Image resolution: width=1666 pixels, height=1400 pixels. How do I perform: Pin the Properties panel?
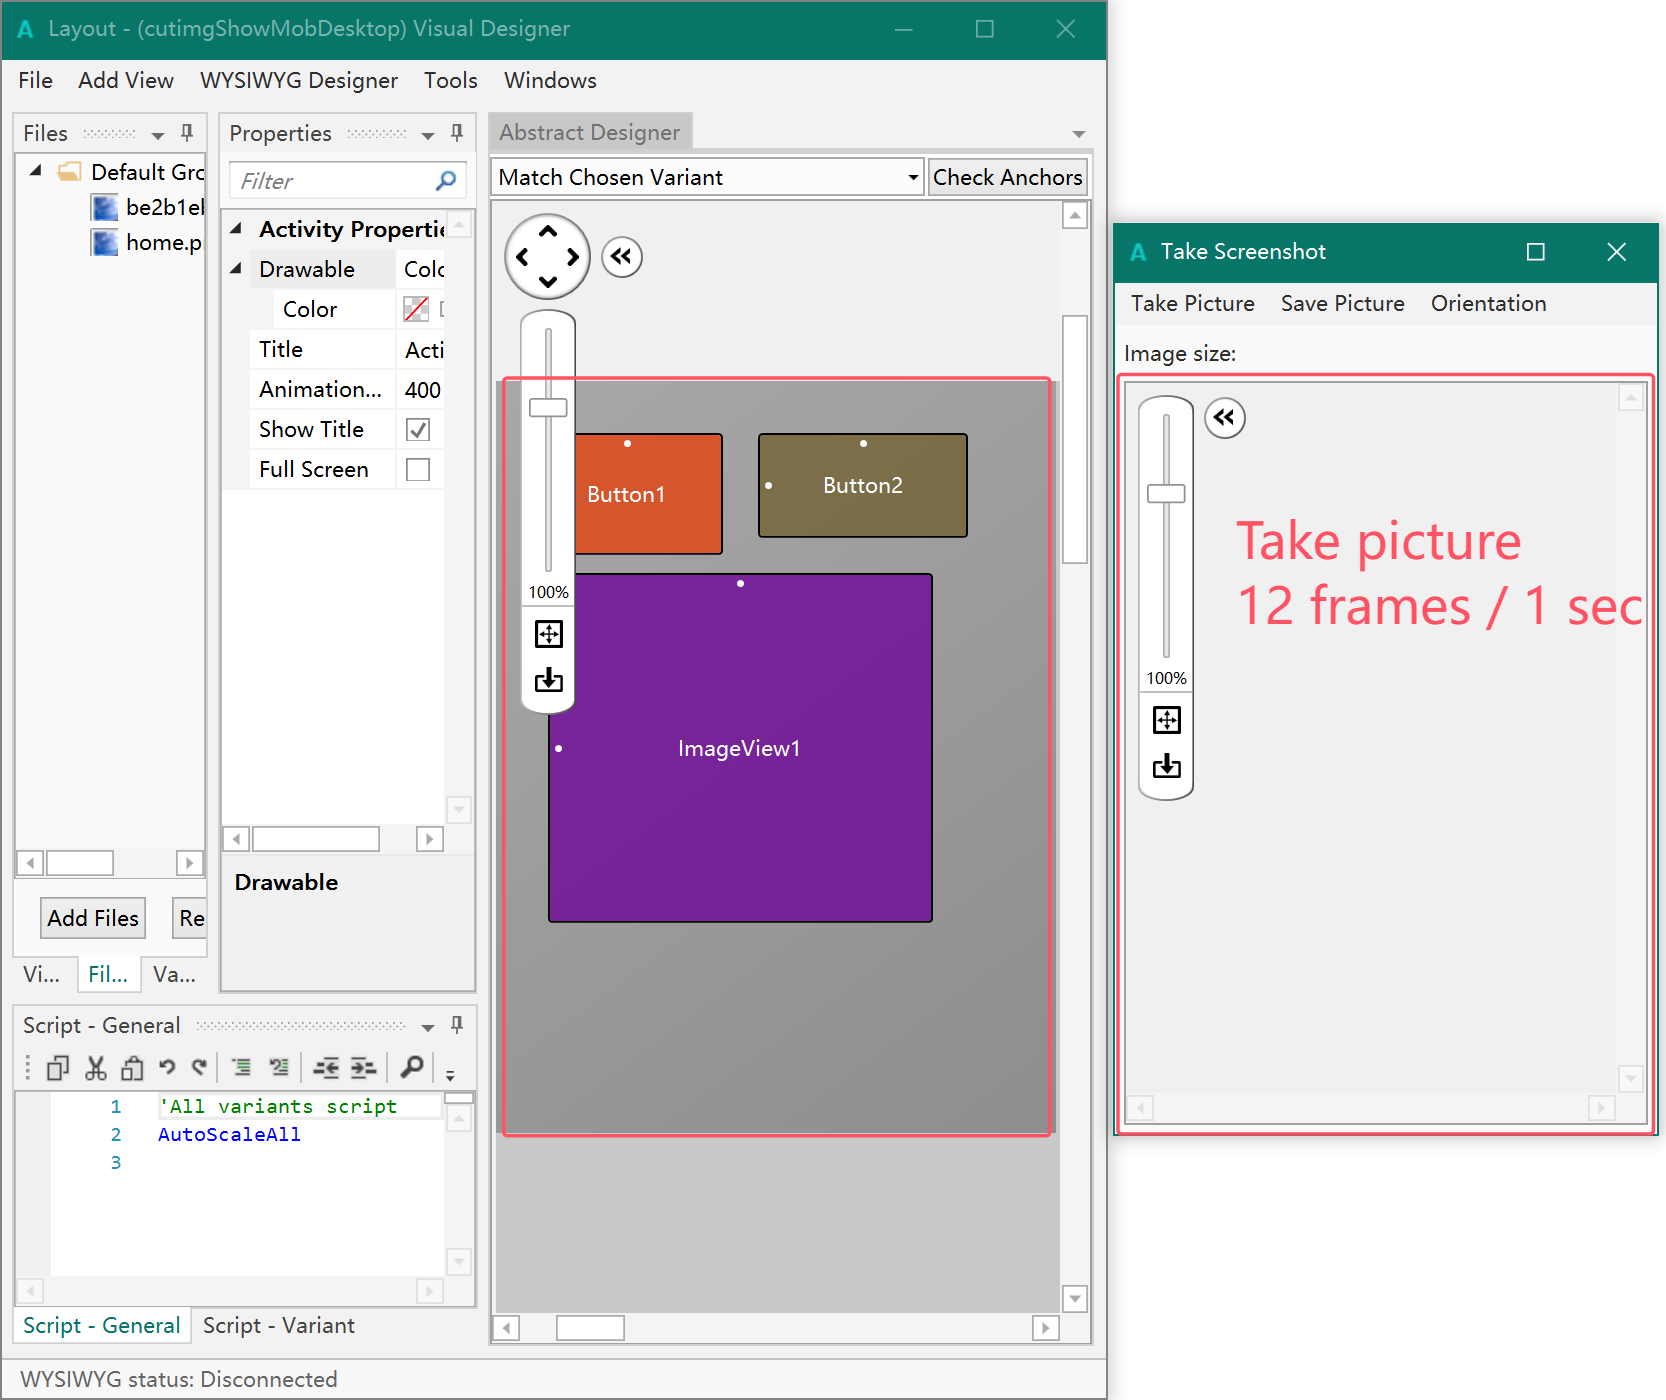tap(457, 133)
